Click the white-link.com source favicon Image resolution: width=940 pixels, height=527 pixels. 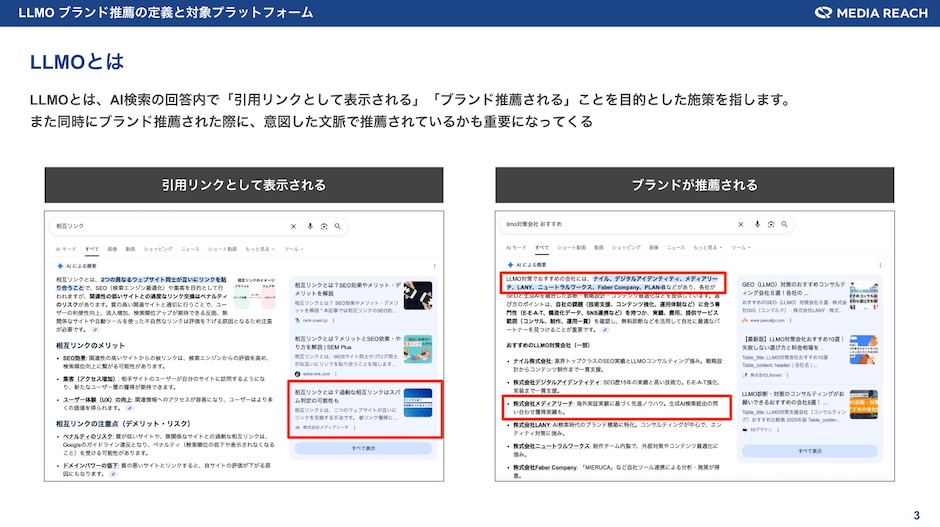pos(297,374)
